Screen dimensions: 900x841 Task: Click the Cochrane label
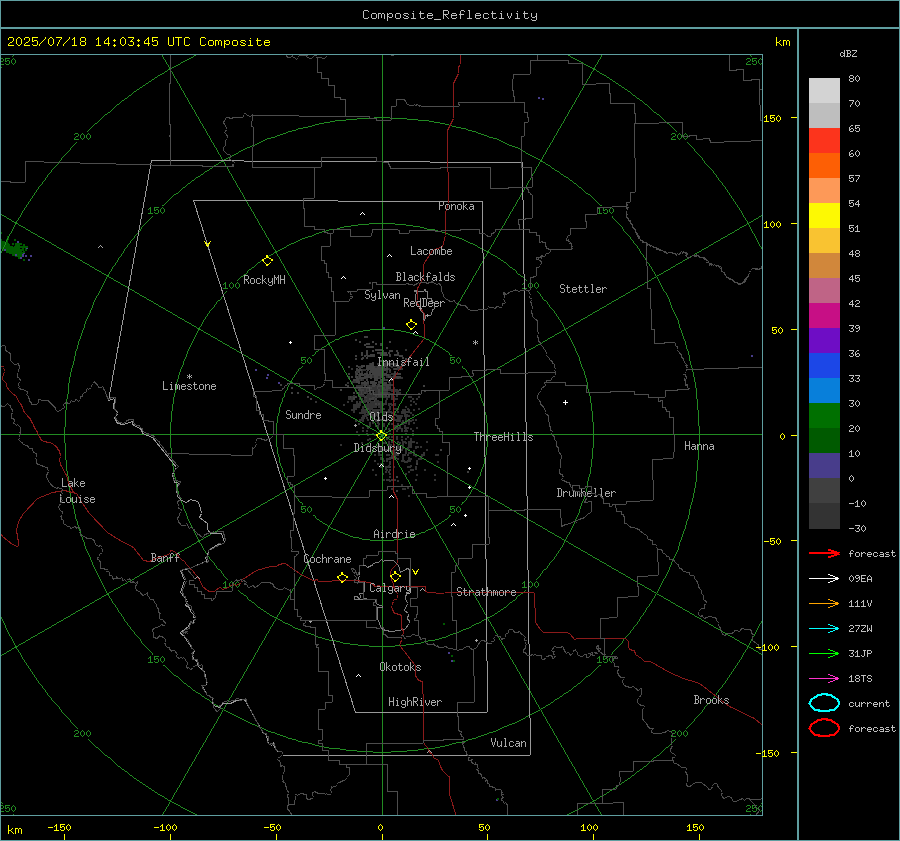327,559
